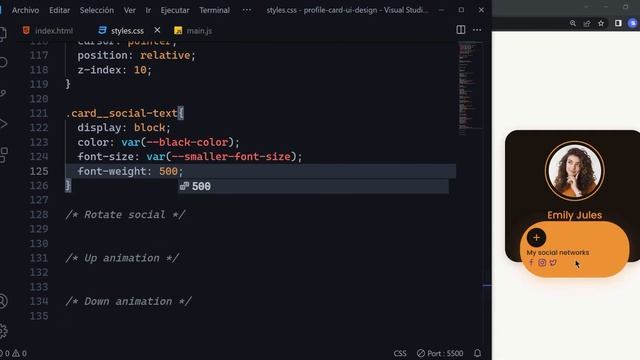Screen dimensions: 640x360
Task: Click the Rotate social comment line
Action: [x=125, y=215]
